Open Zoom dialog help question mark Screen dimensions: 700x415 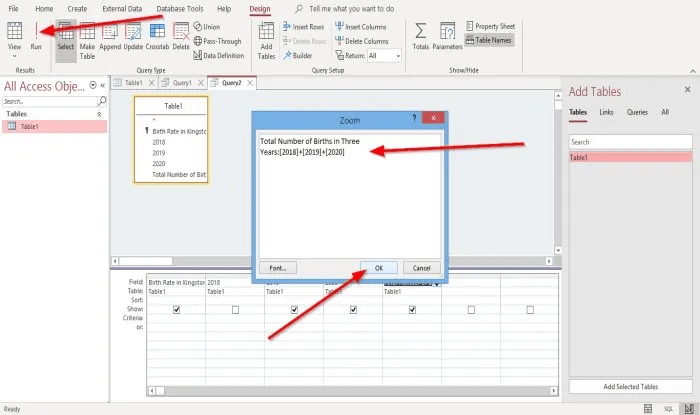click(x=414, y=118)
